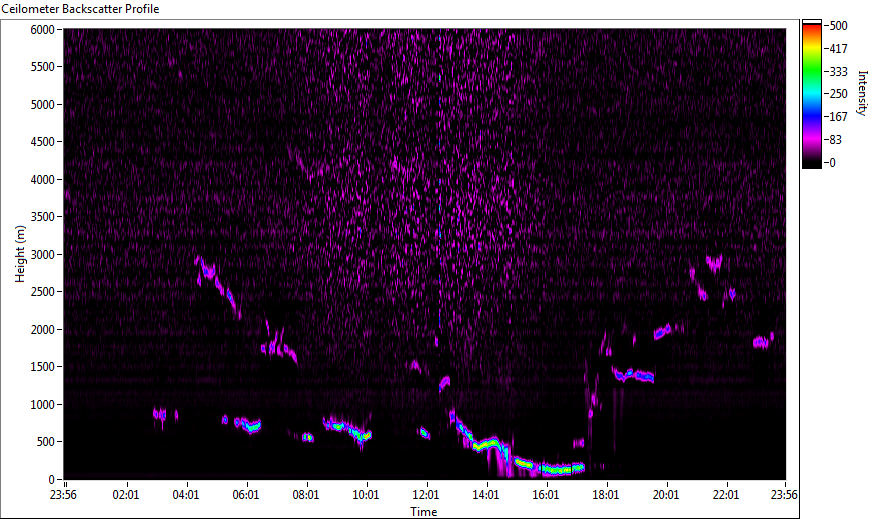Click the 6000 height axis label
Image resolution: width=872 pixels, height=519 pixels.
click(43, 29)
